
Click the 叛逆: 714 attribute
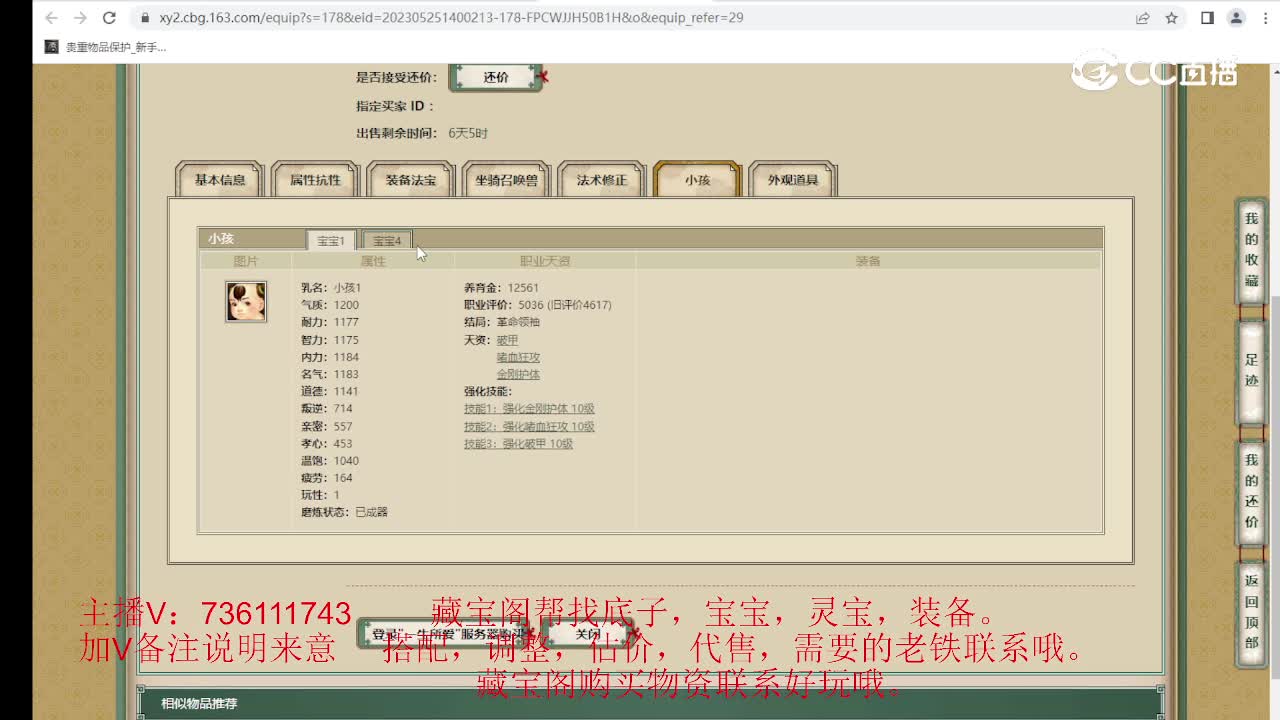[327, 409]
